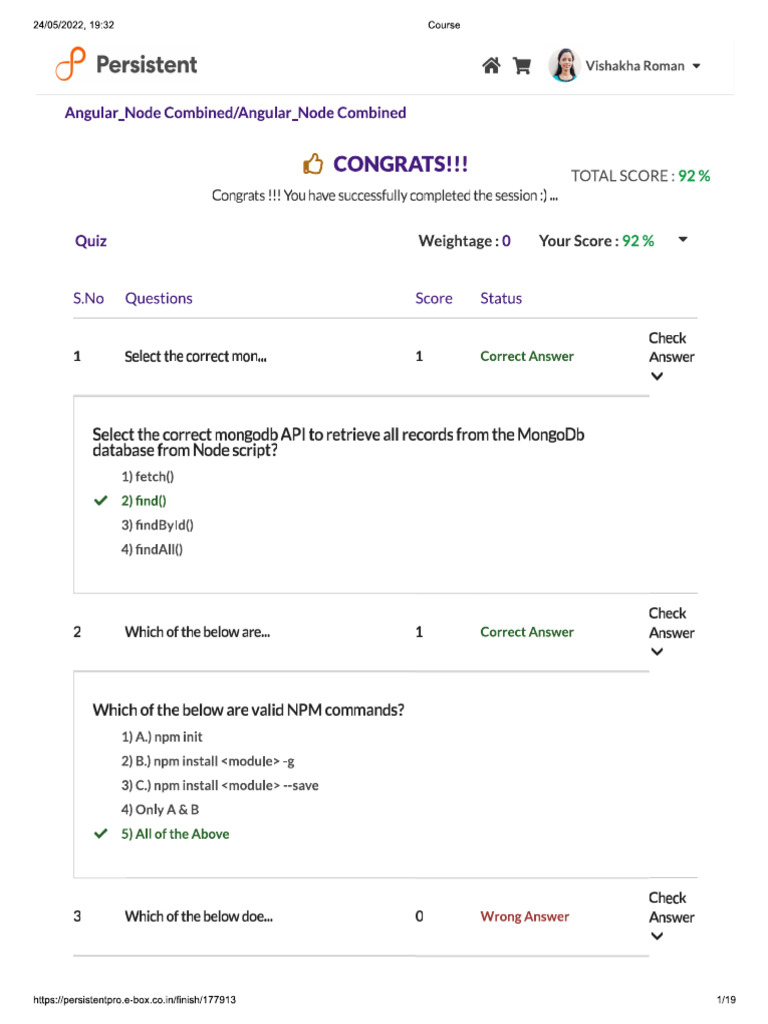Screen dimensions: 768x1024
Task: Open the shopping cart icon
Action: click(x=521, y=66)
